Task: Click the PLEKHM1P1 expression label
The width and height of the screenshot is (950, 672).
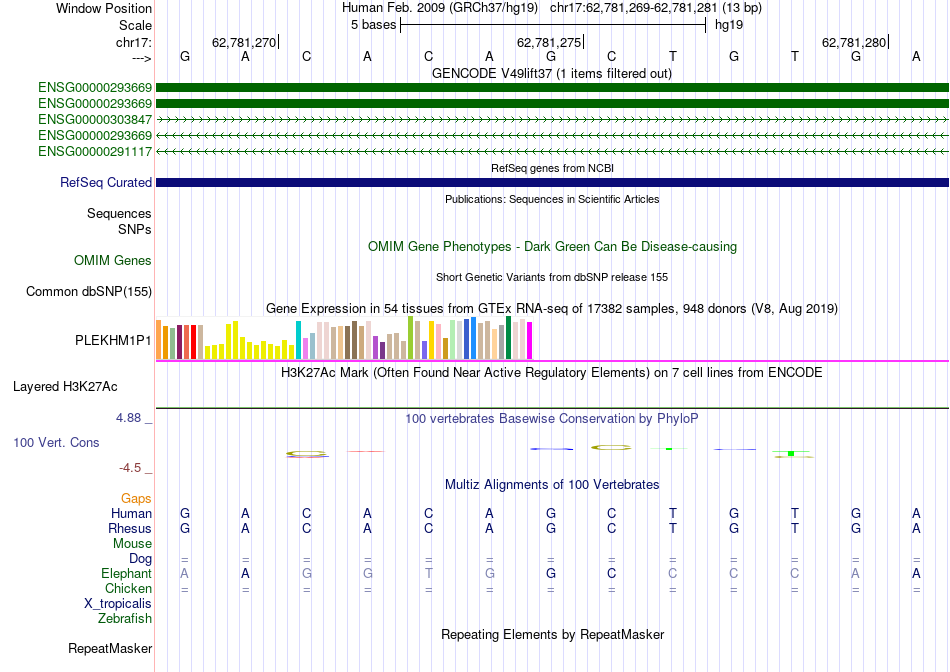Action: click(113, 341)
